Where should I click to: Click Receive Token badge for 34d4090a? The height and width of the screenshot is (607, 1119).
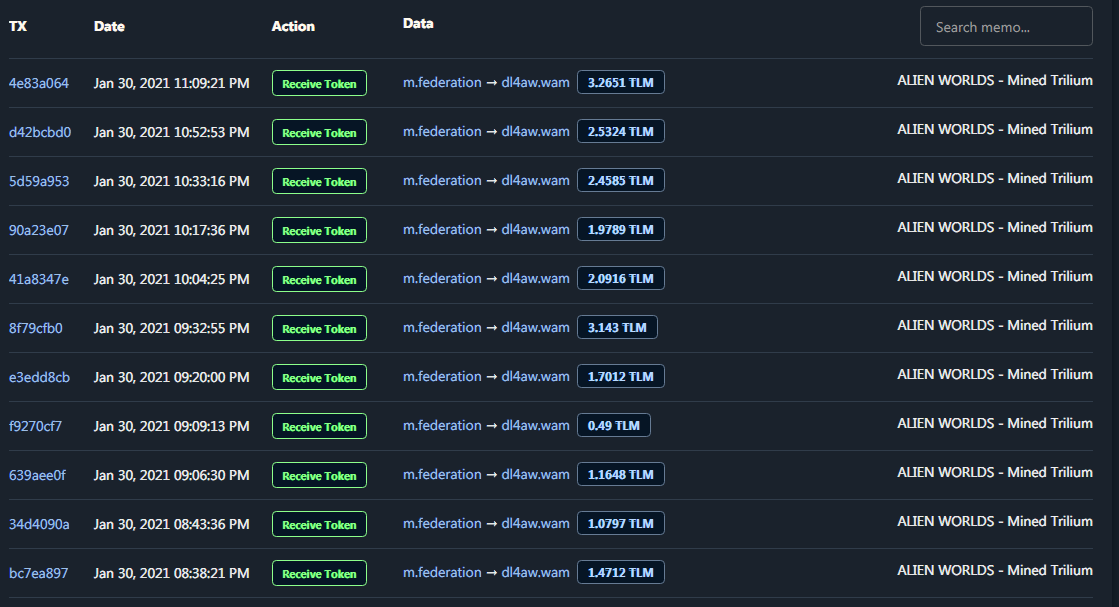[x=319, y=524]
